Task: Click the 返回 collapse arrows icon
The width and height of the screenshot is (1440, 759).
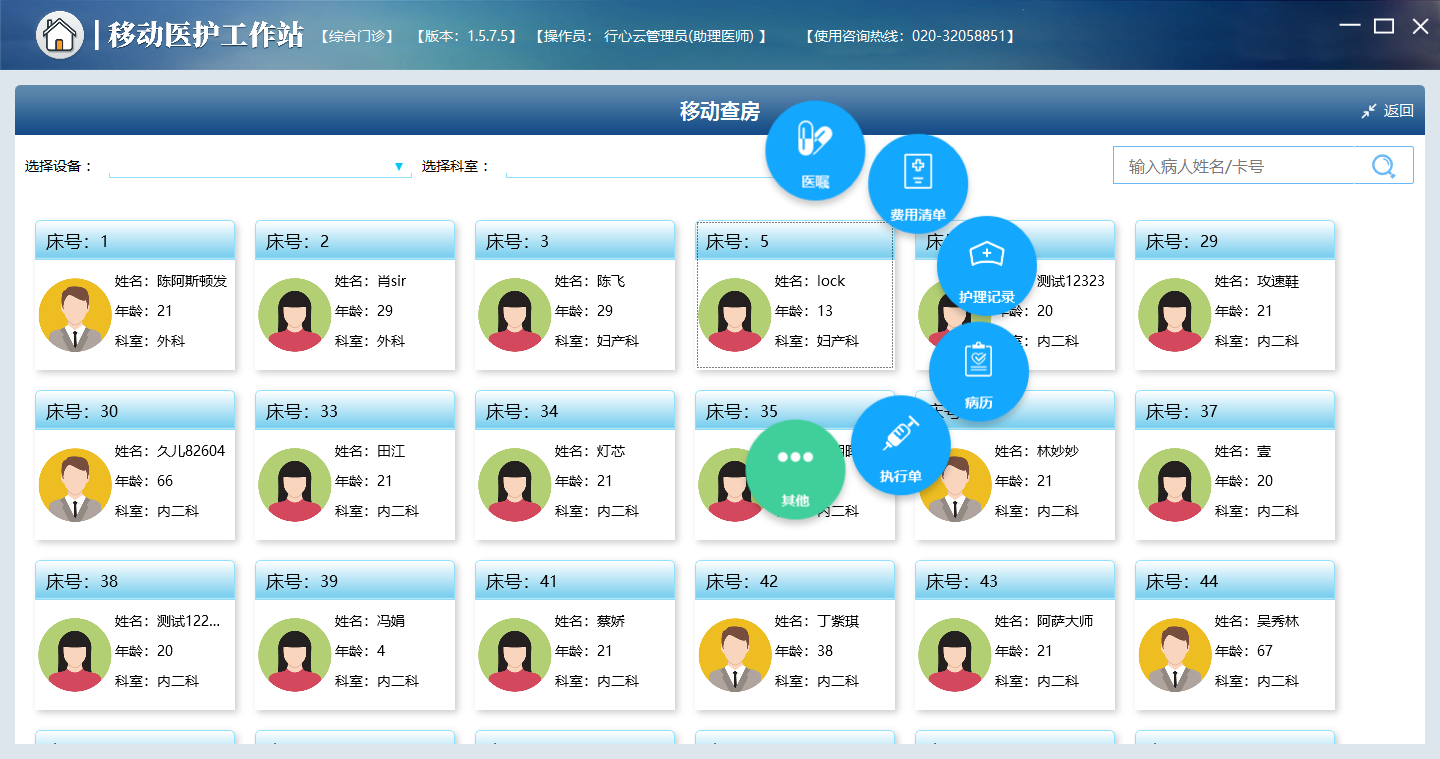Action: tap(1369, 111)
